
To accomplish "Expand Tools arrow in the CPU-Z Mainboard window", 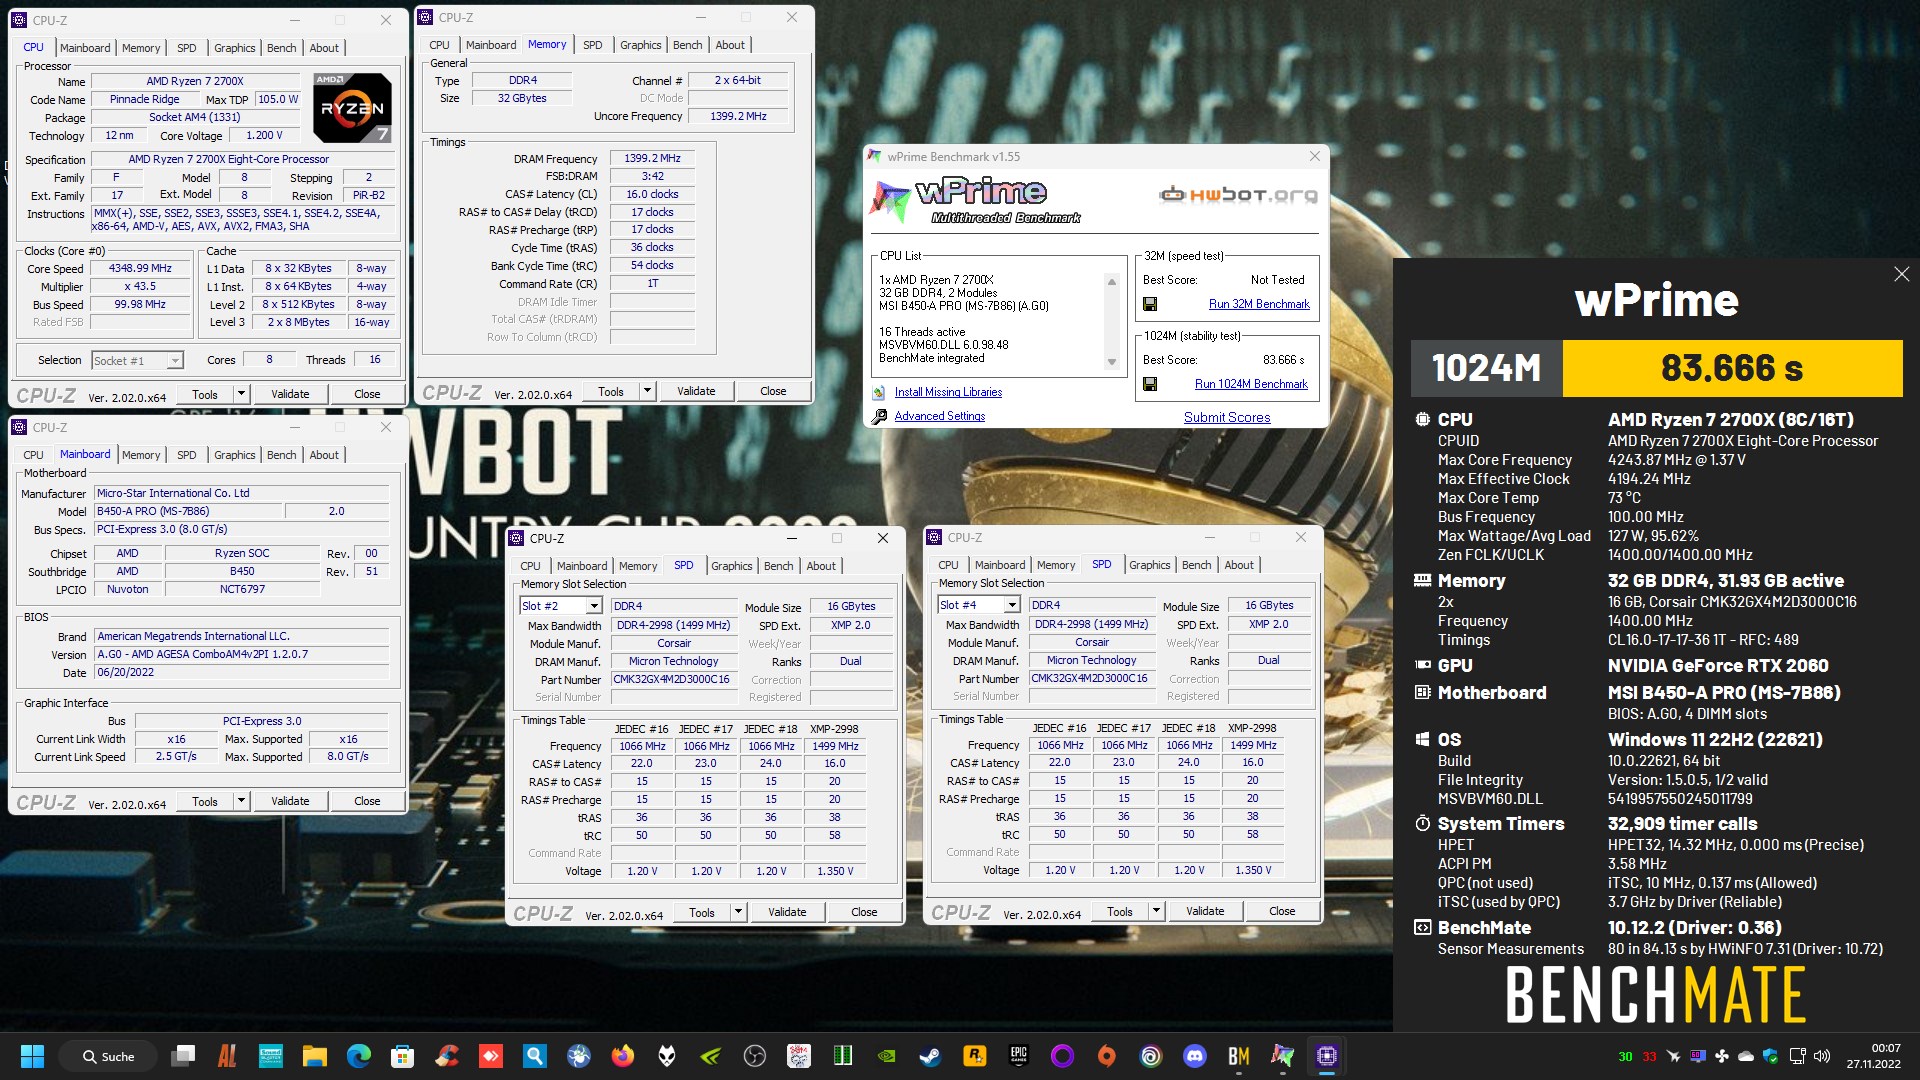I will [x=241, y=801].
